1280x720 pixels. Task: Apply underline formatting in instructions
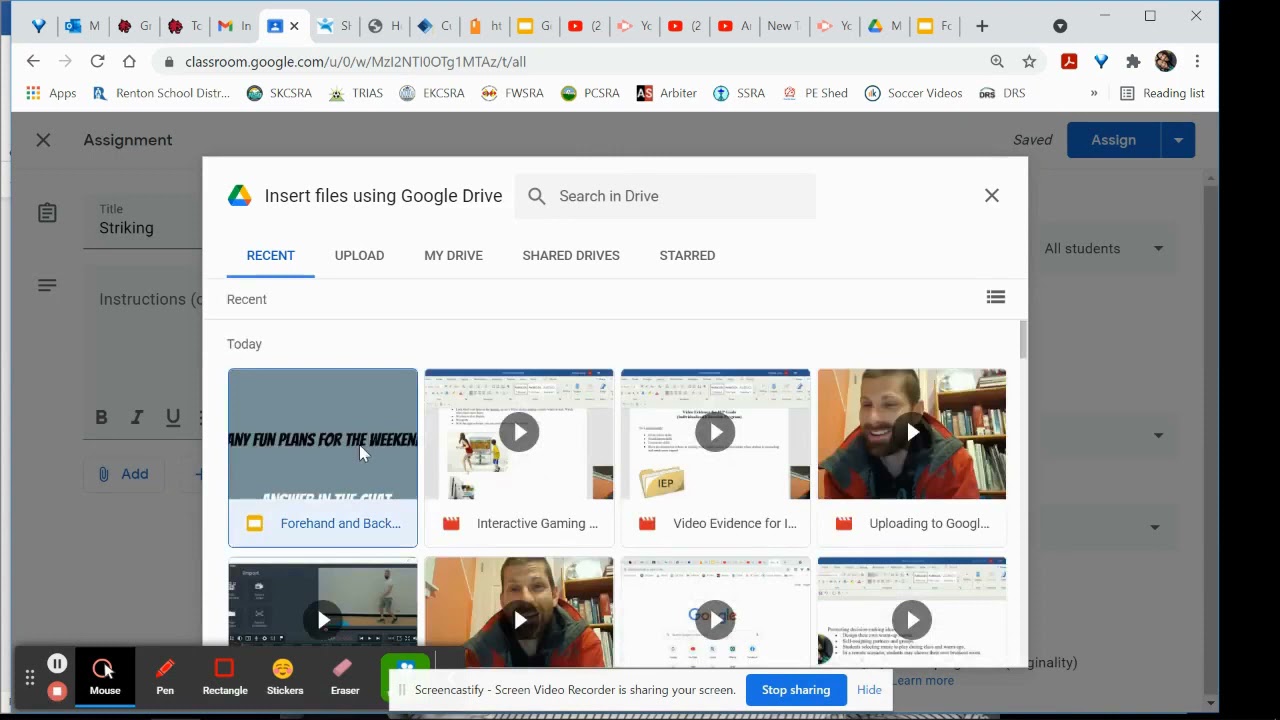point(173,417)
